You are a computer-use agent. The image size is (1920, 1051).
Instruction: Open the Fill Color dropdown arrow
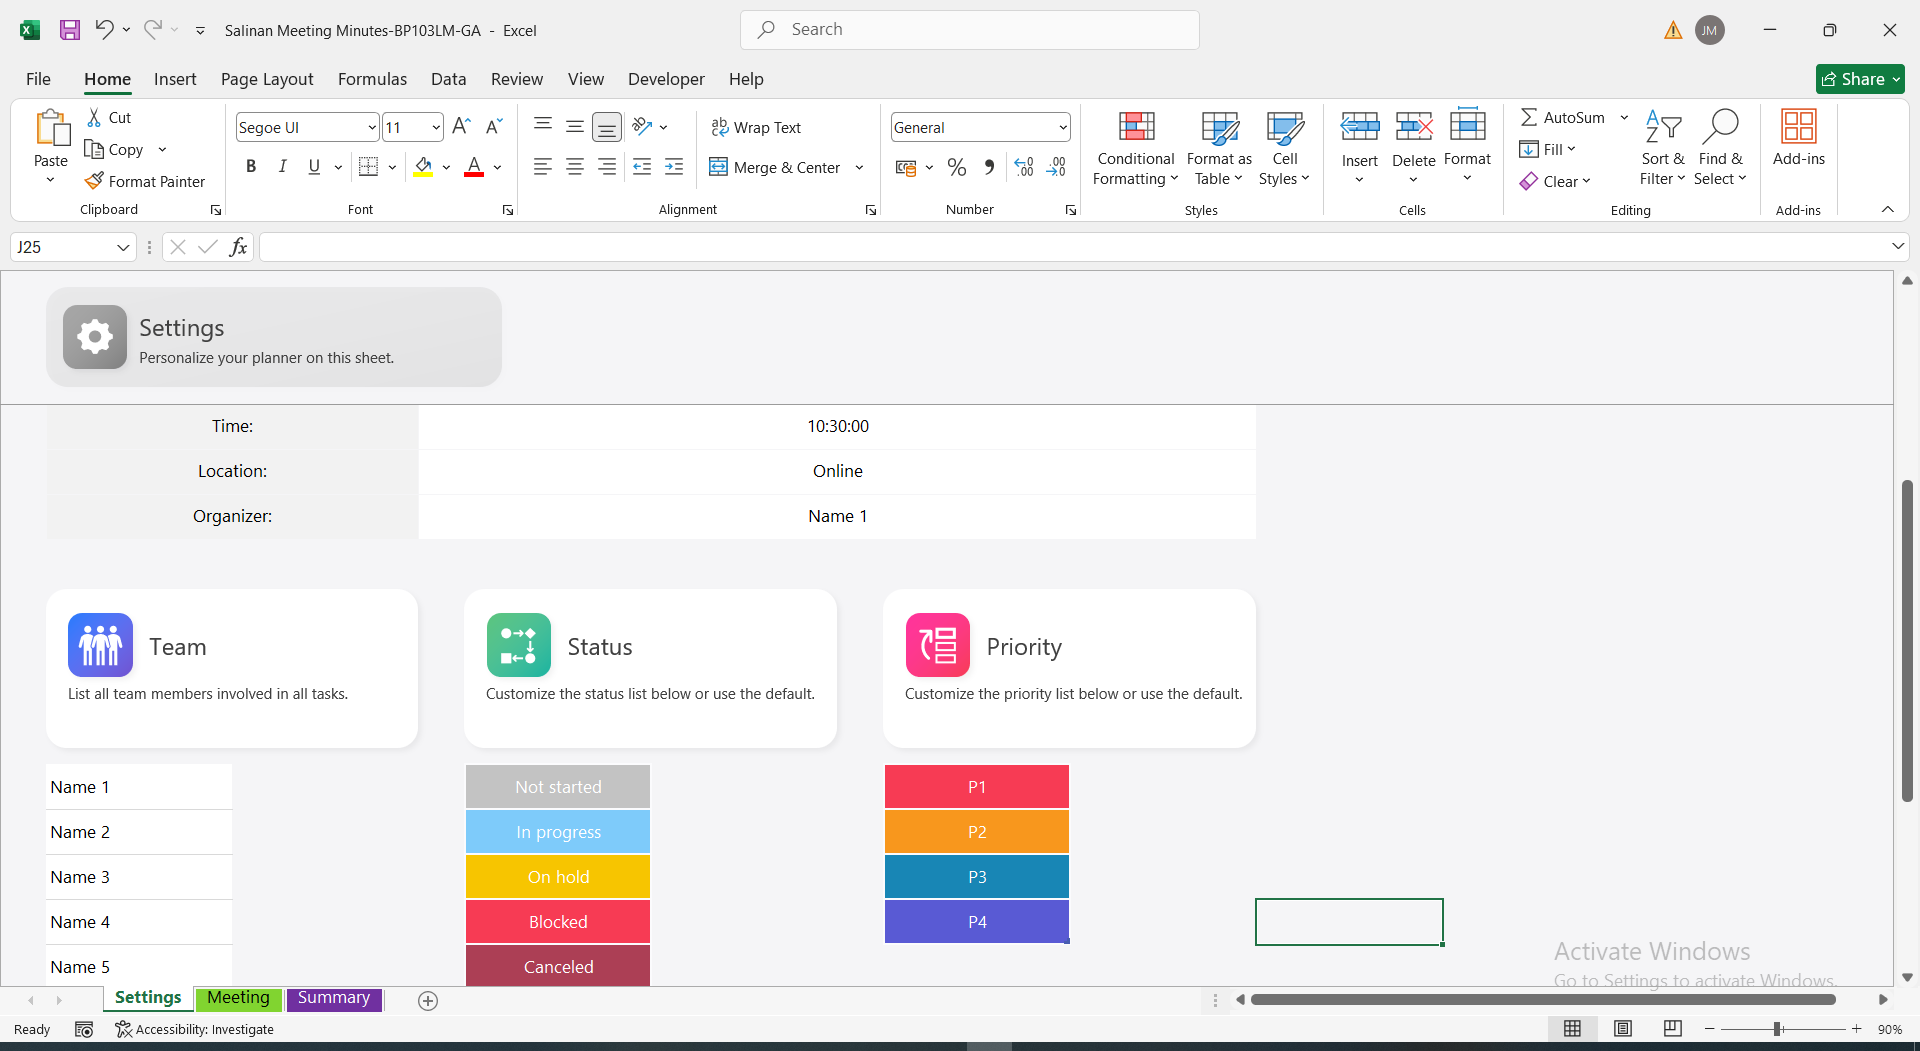tap(447, 167)
